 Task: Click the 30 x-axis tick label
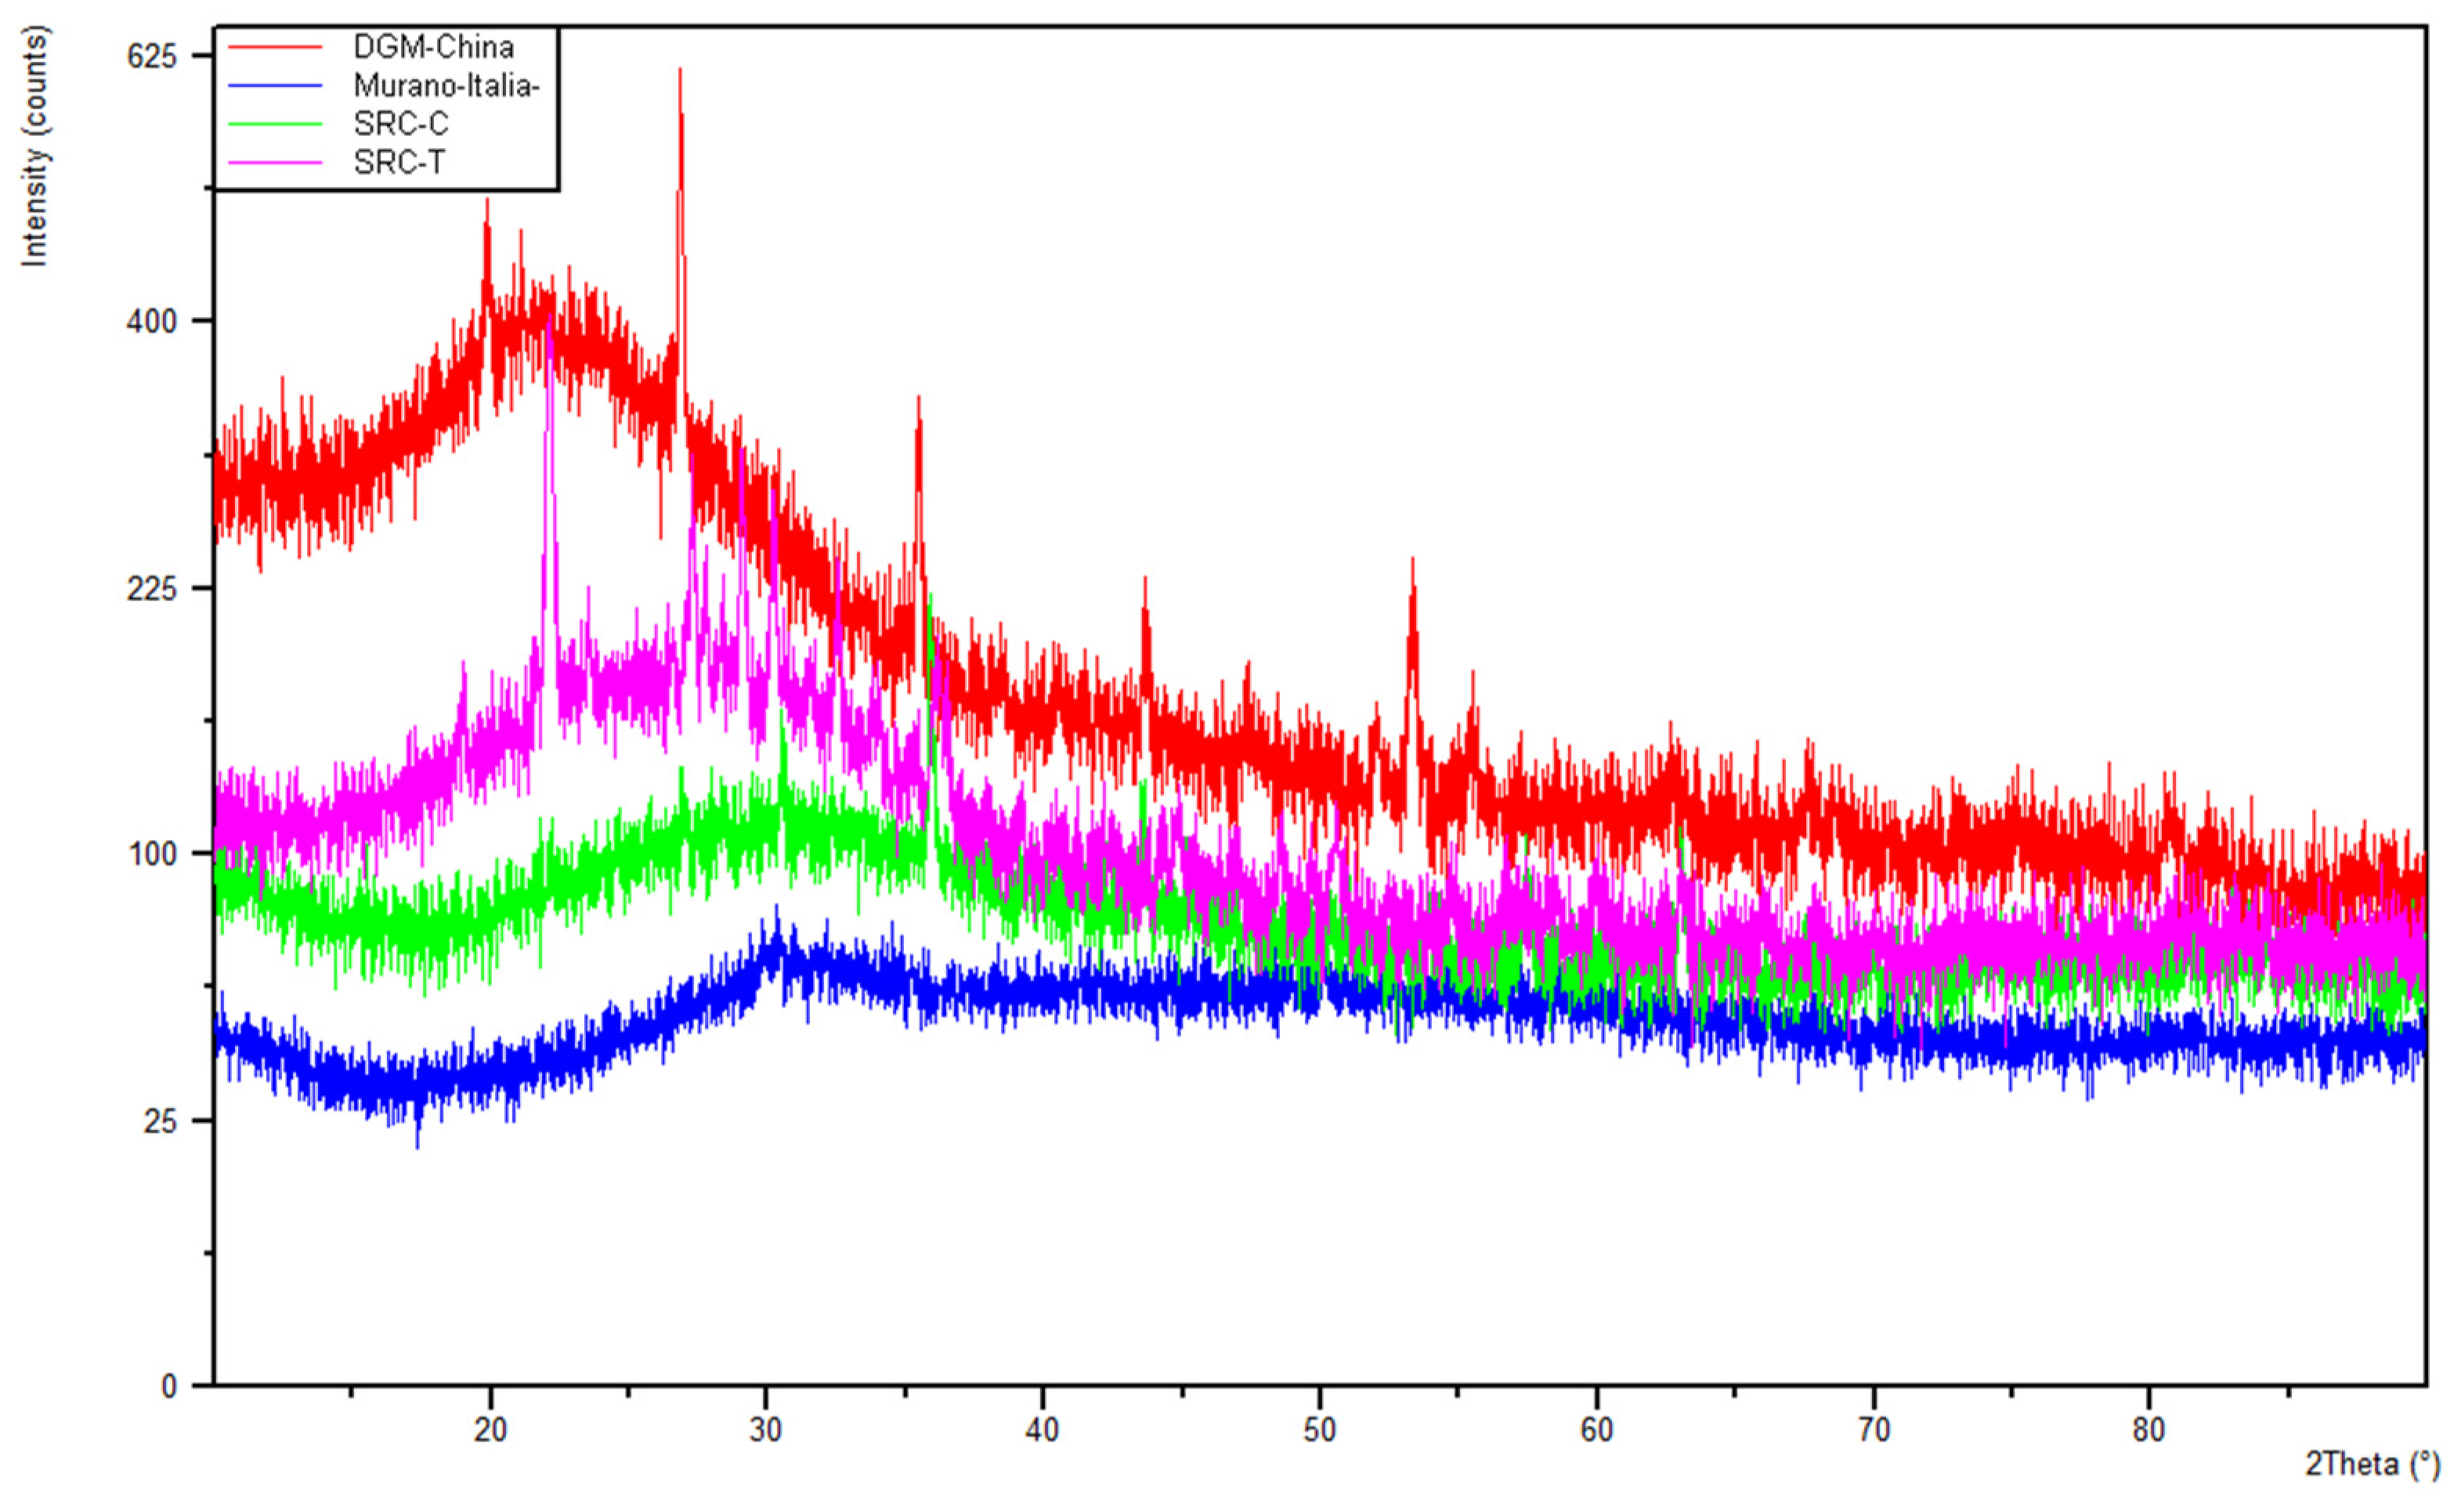766,1430
